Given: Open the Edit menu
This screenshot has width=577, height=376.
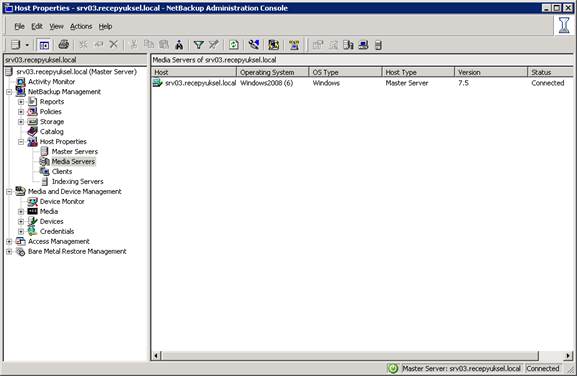Looking at the screenshot, I should (x=37, y=26).
